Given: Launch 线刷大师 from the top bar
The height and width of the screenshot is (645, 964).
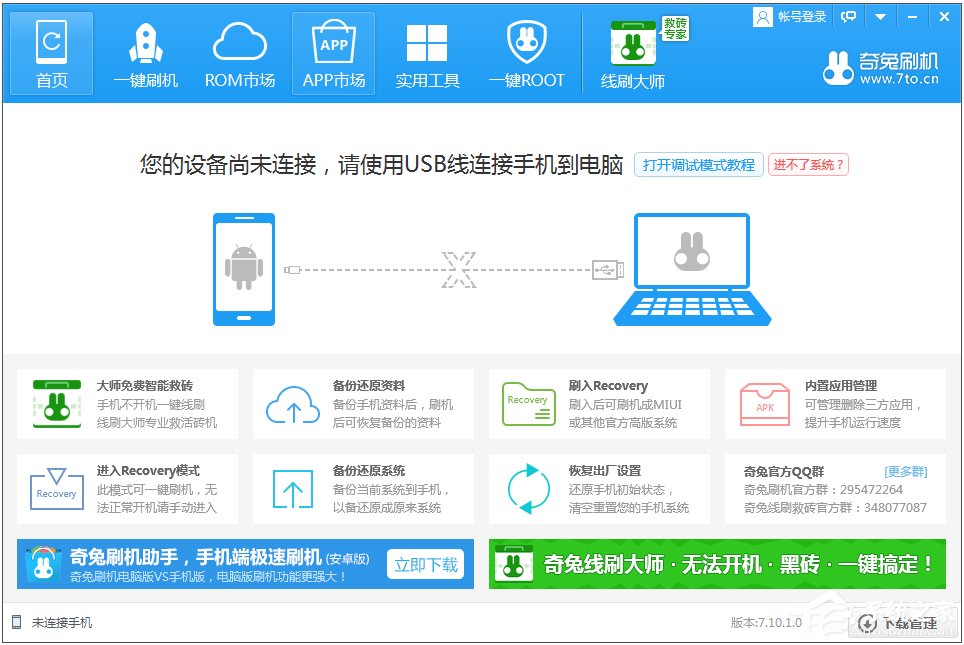Looking at the screenshot, I should tap(633, 53).
